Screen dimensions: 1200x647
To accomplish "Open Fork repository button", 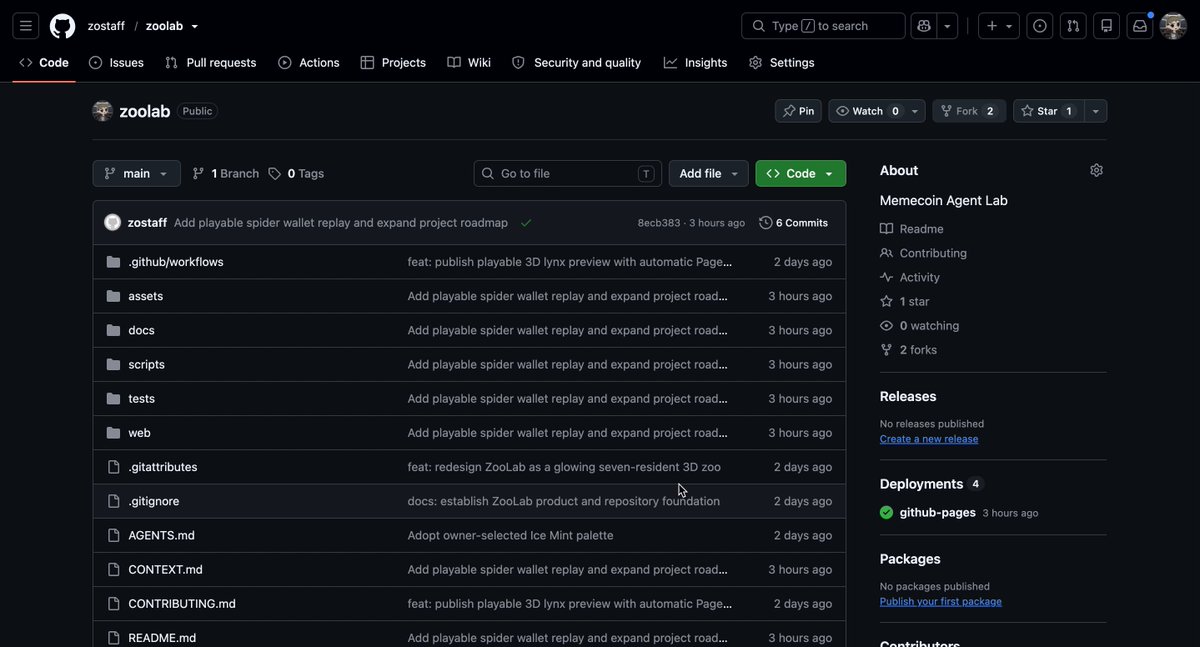I will [x=969, y=111].
